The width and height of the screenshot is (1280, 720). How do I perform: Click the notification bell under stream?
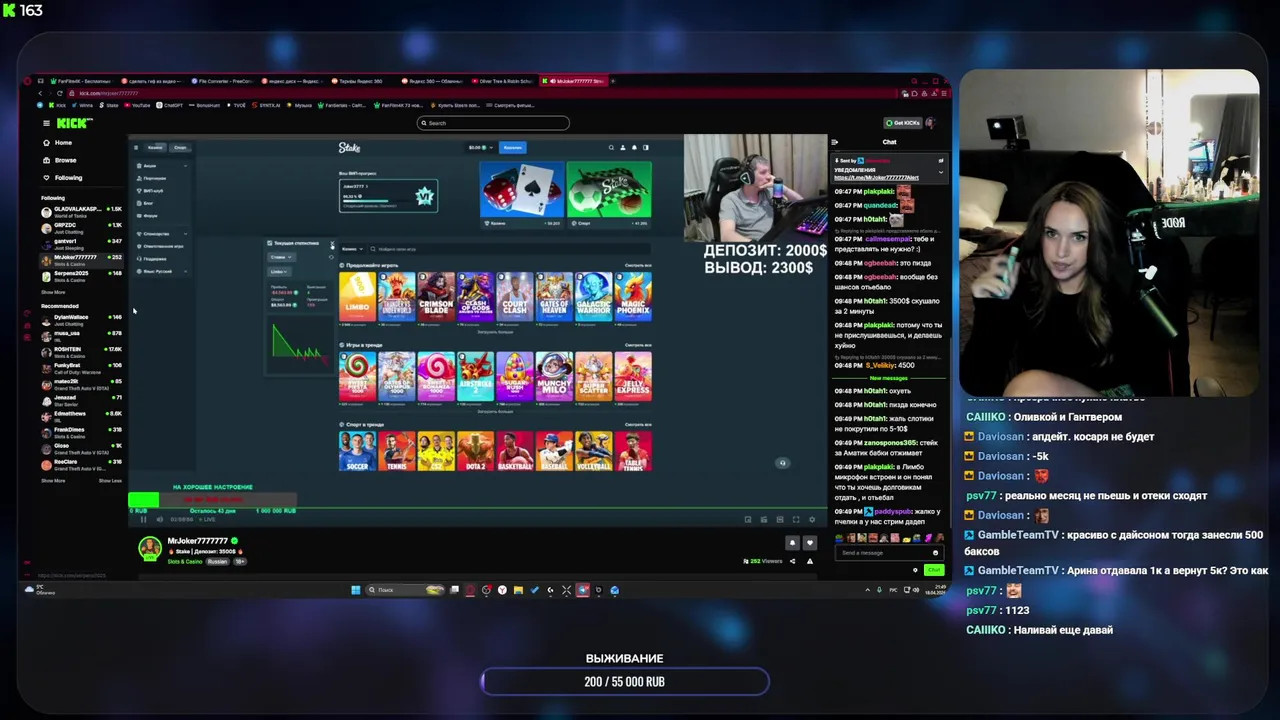tap(792, 543)
